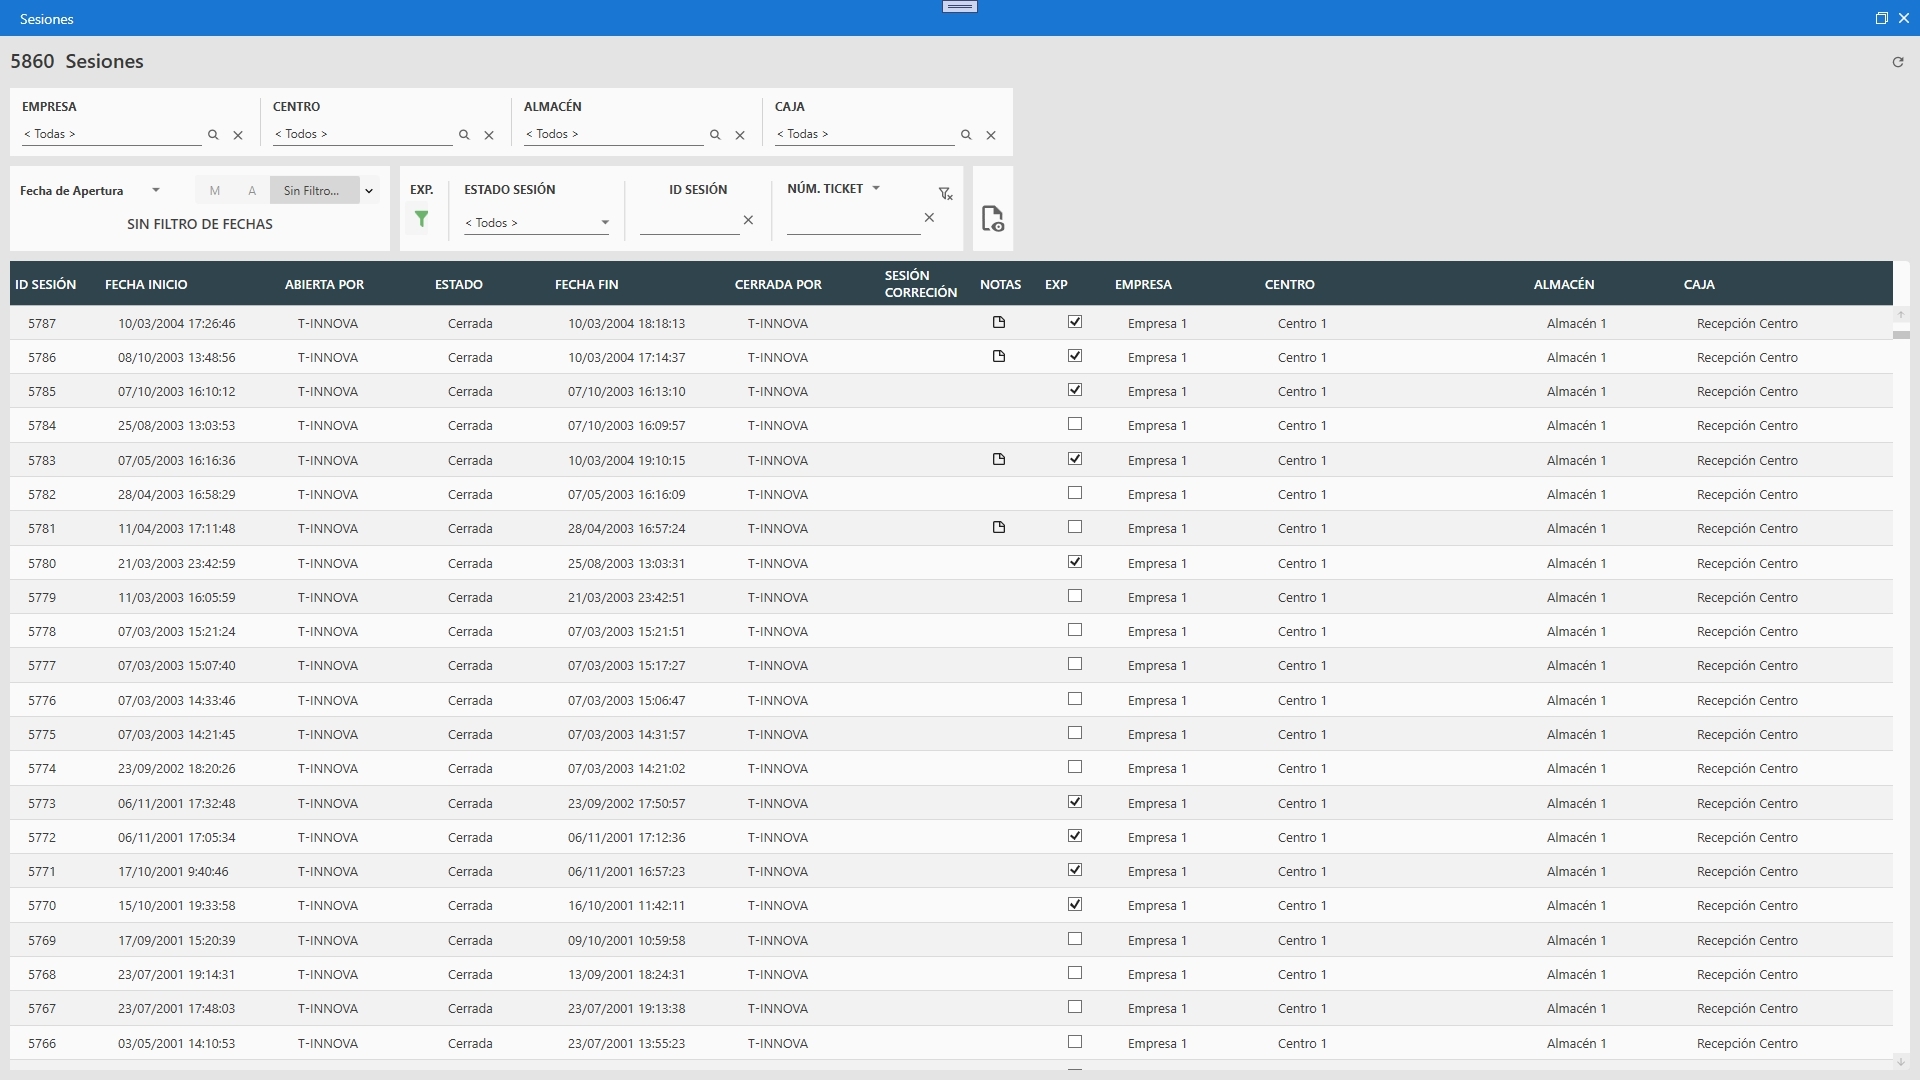Select session ID cell 5778
Viewport: 1920px width, 1080px height.
(x=42, y=632)
